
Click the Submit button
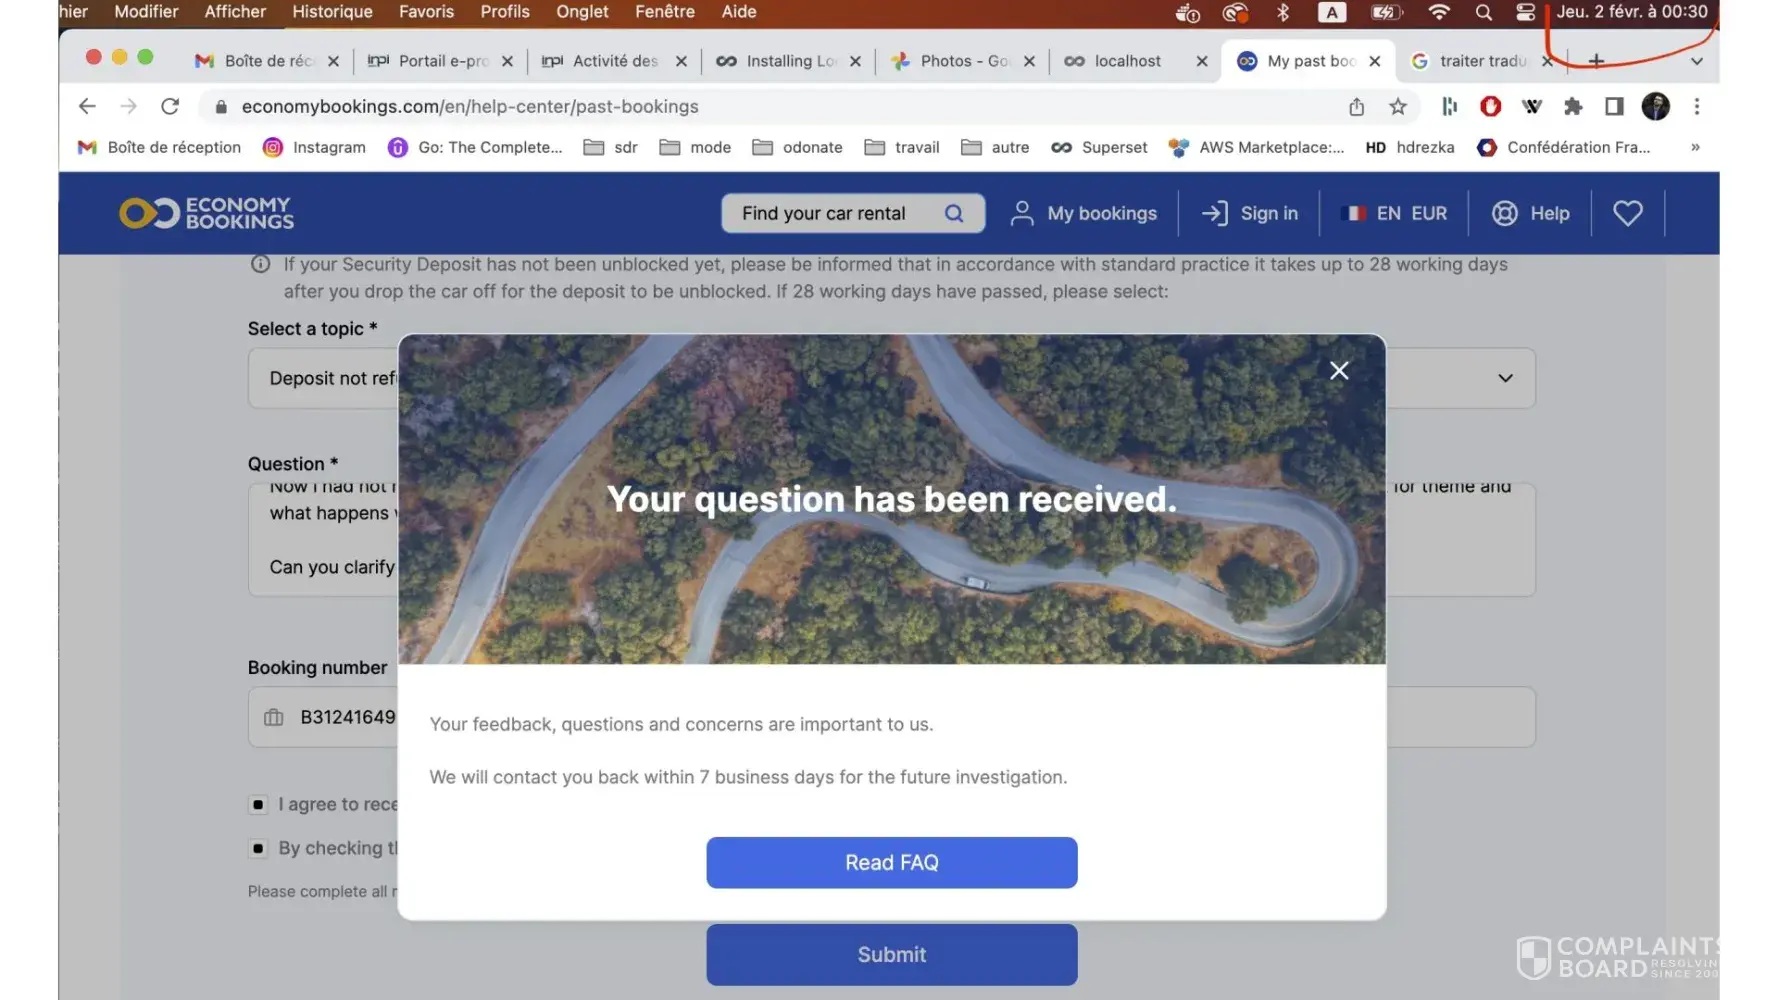pyautogui.click(x=892, y=955)
